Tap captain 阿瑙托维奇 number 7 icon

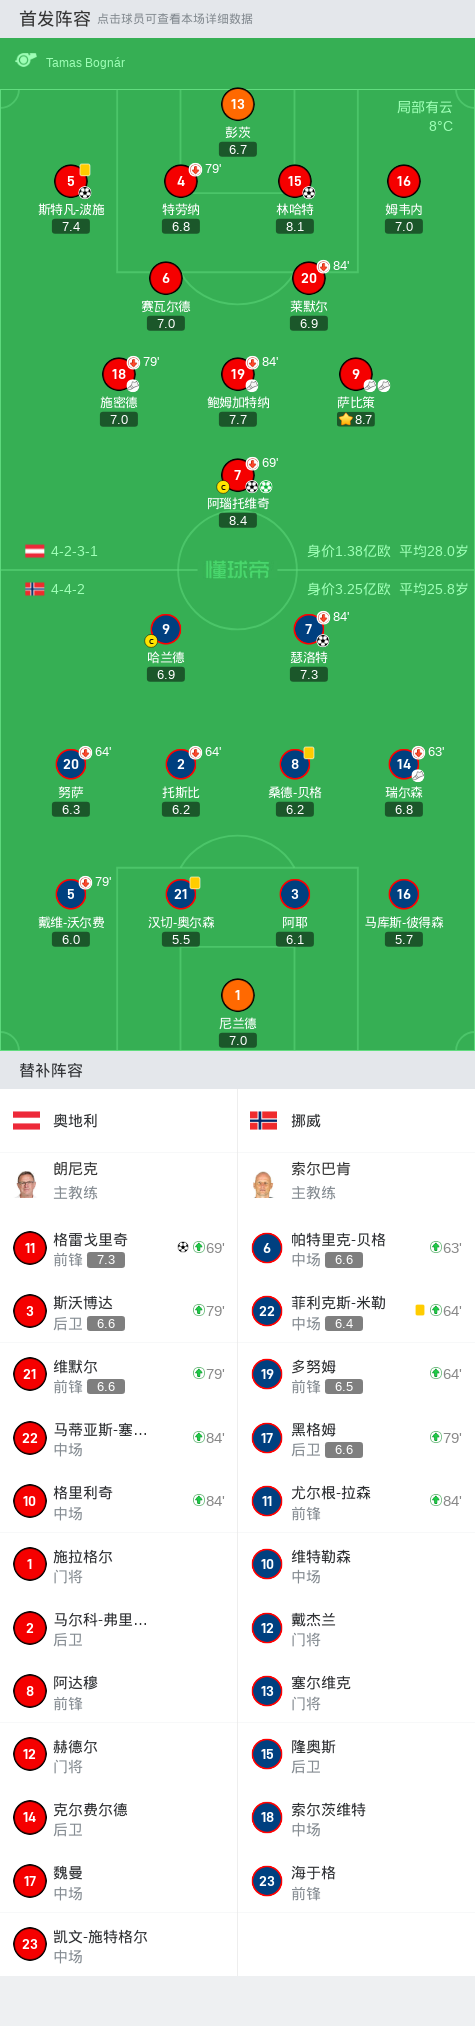coord(237,475)
